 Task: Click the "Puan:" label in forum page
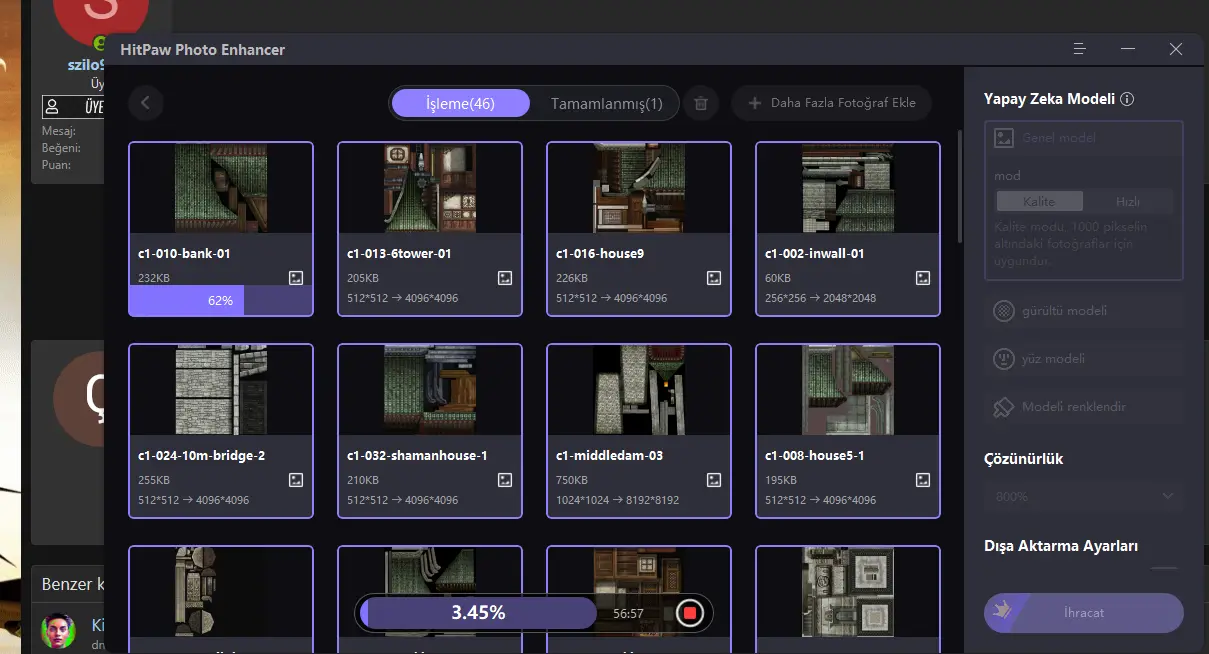(56, 164)
